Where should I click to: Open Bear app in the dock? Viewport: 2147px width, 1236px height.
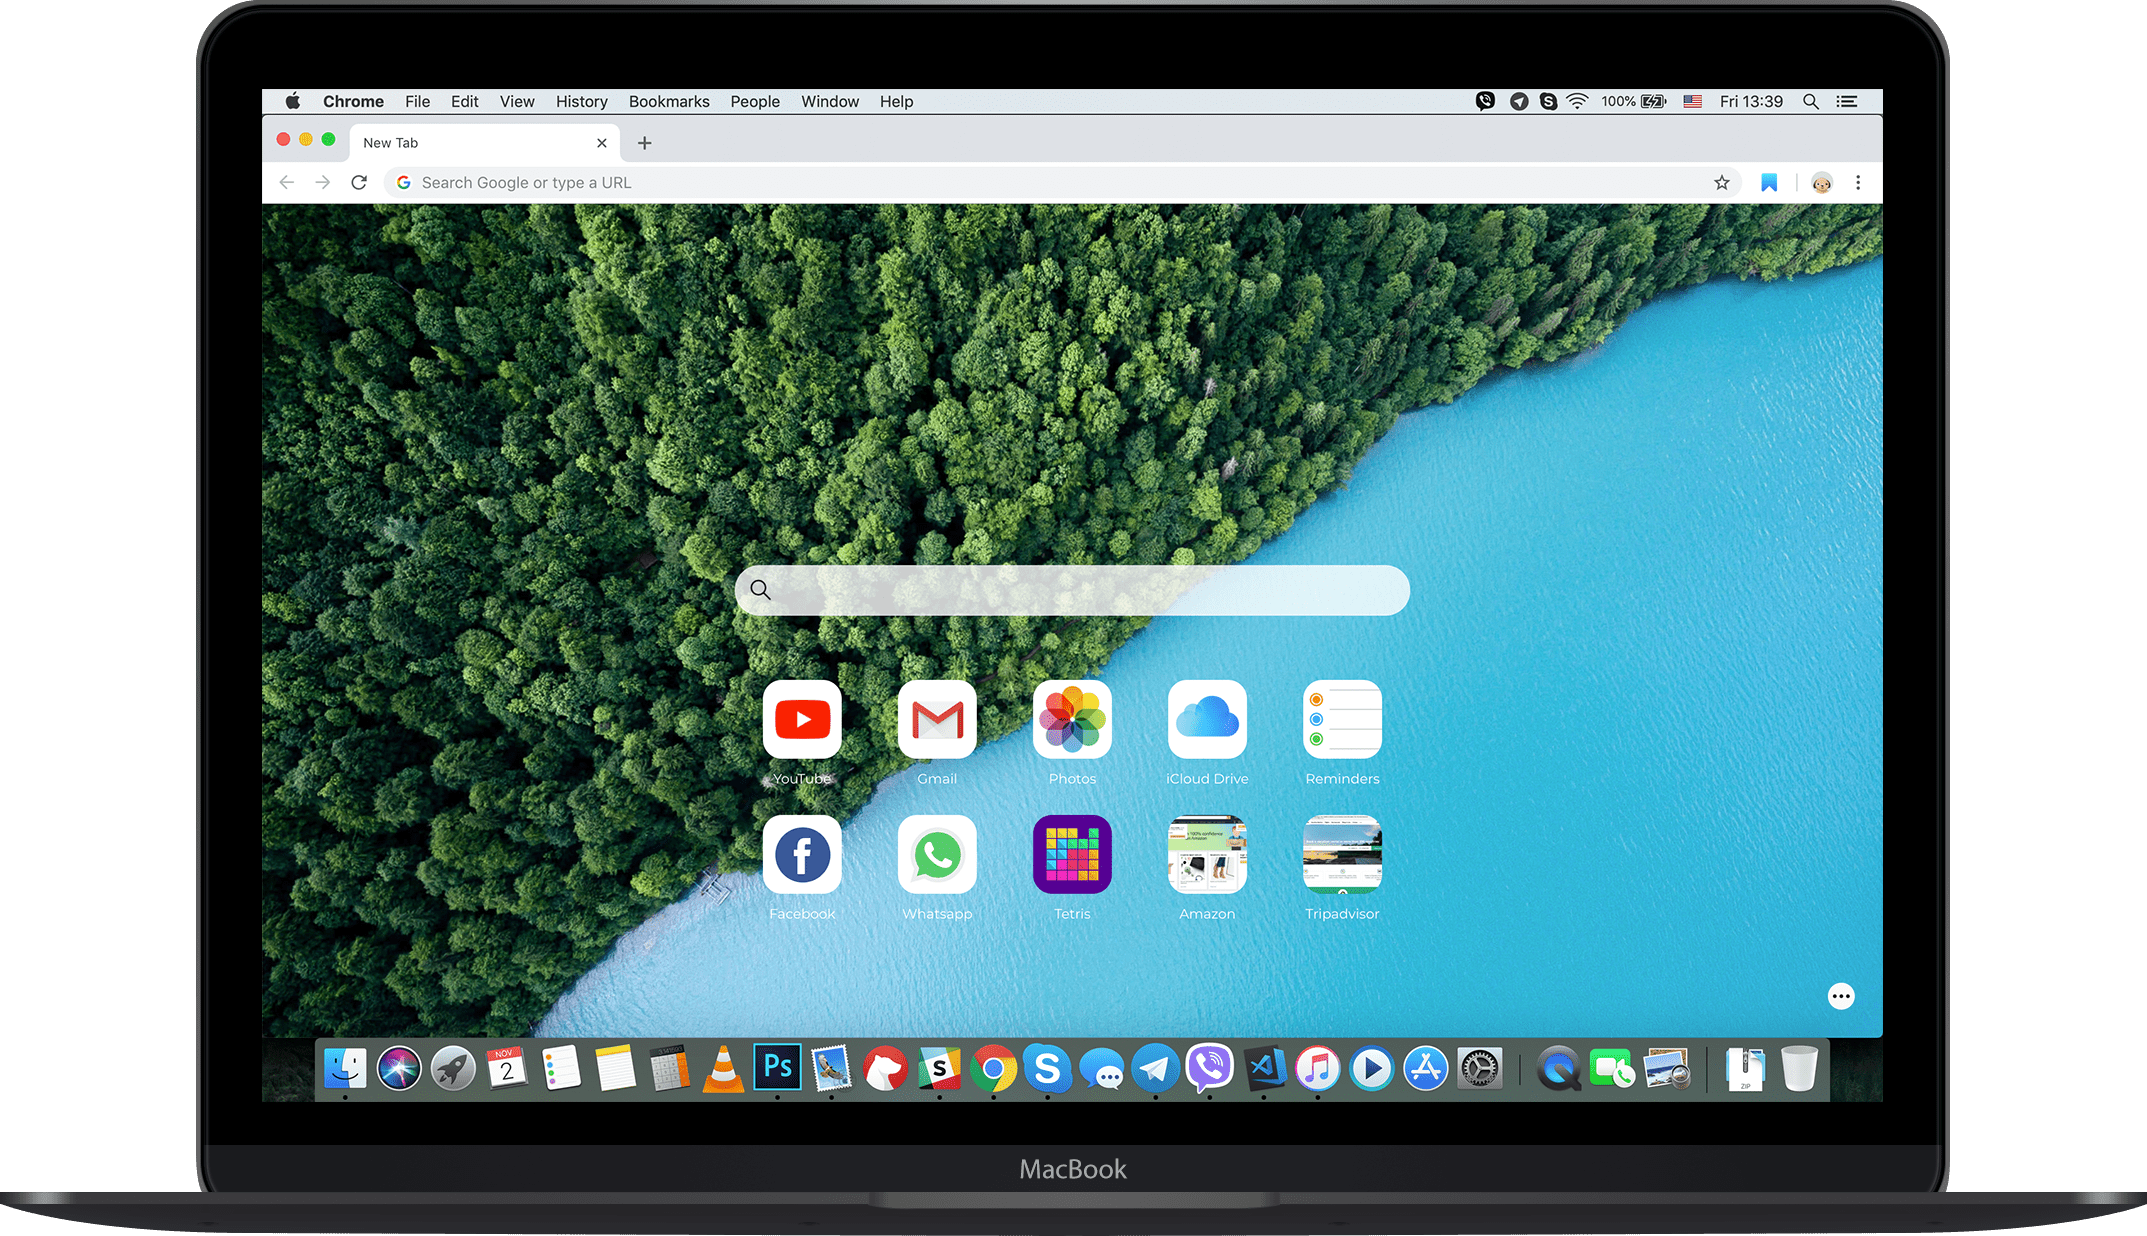point(885,1069)
